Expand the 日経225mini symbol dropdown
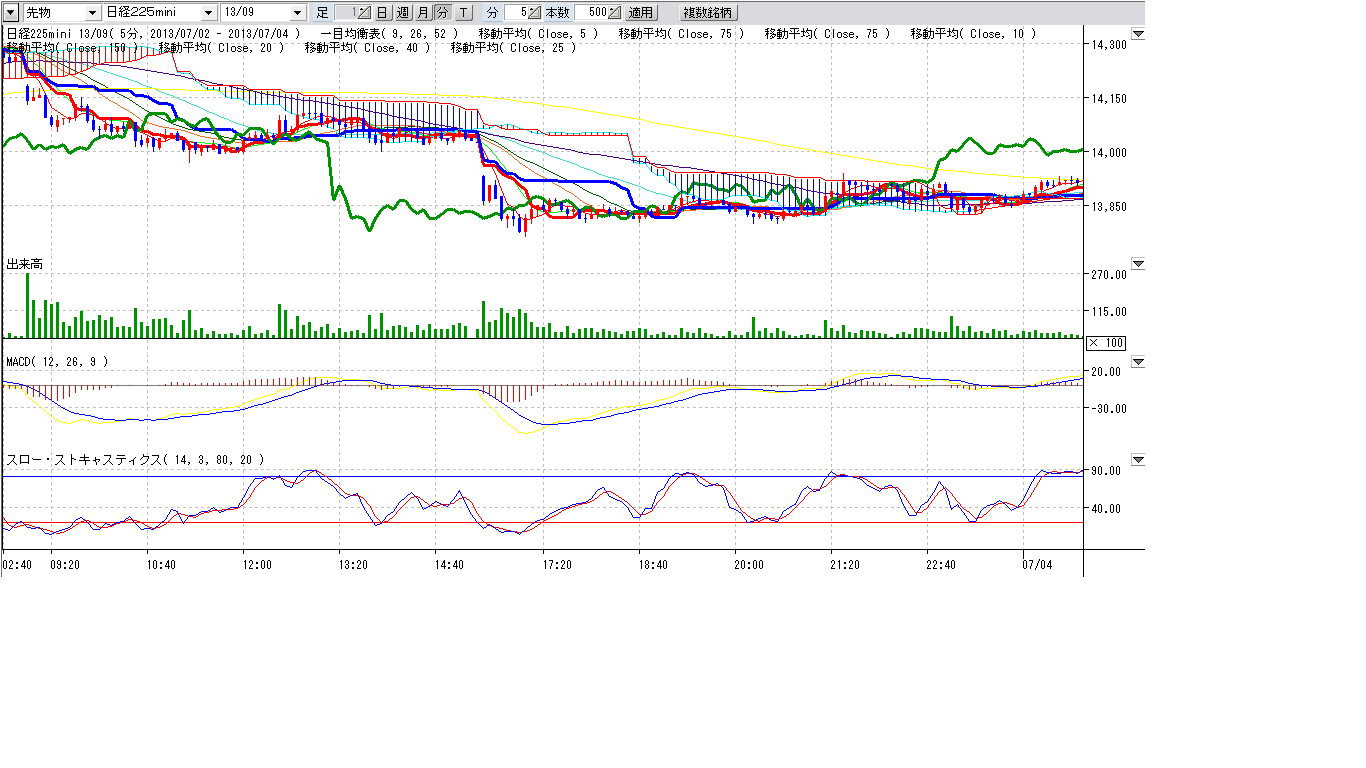This screenshot has width=1366, height=768. pos(208,13)
